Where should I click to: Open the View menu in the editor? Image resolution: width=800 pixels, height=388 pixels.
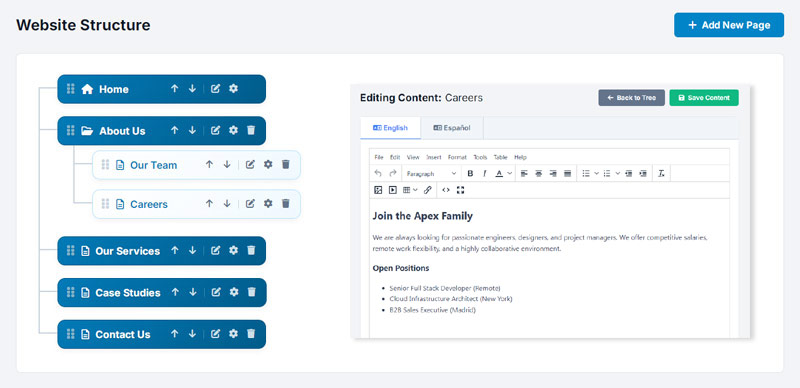click(413, 157)
